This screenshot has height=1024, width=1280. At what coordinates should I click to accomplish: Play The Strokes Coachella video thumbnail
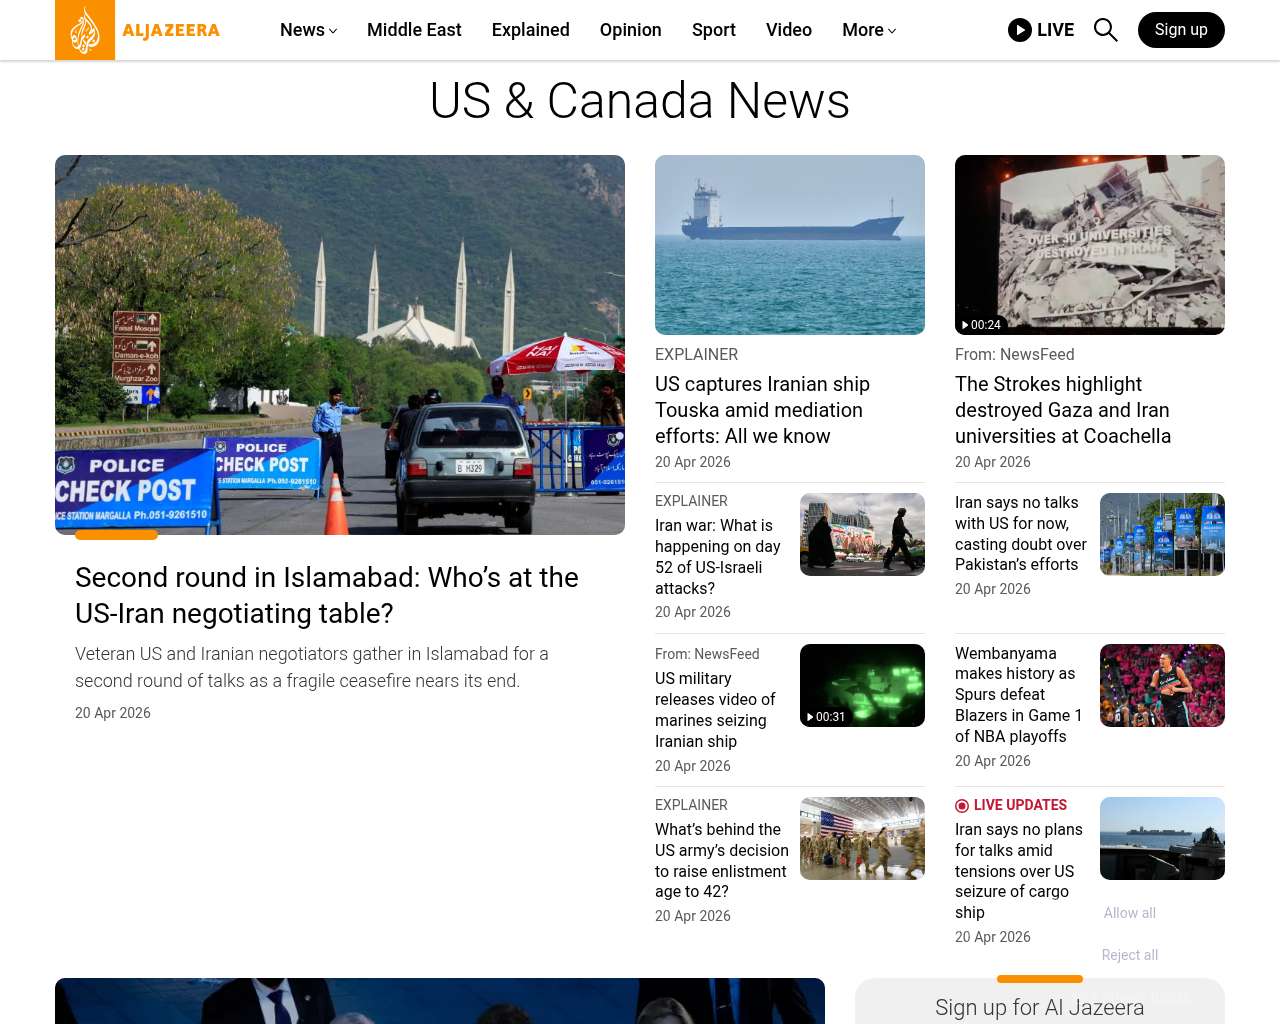pos(1089,245)
